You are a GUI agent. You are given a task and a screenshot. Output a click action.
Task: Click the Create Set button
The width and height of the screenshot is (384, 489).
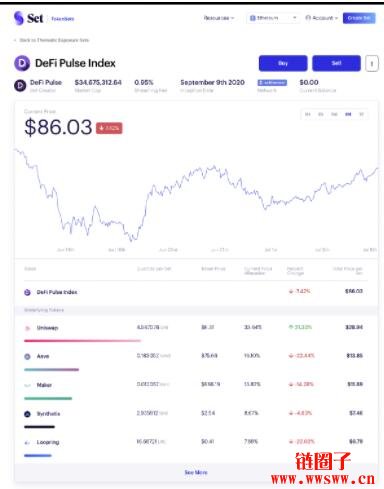(359, 18)
